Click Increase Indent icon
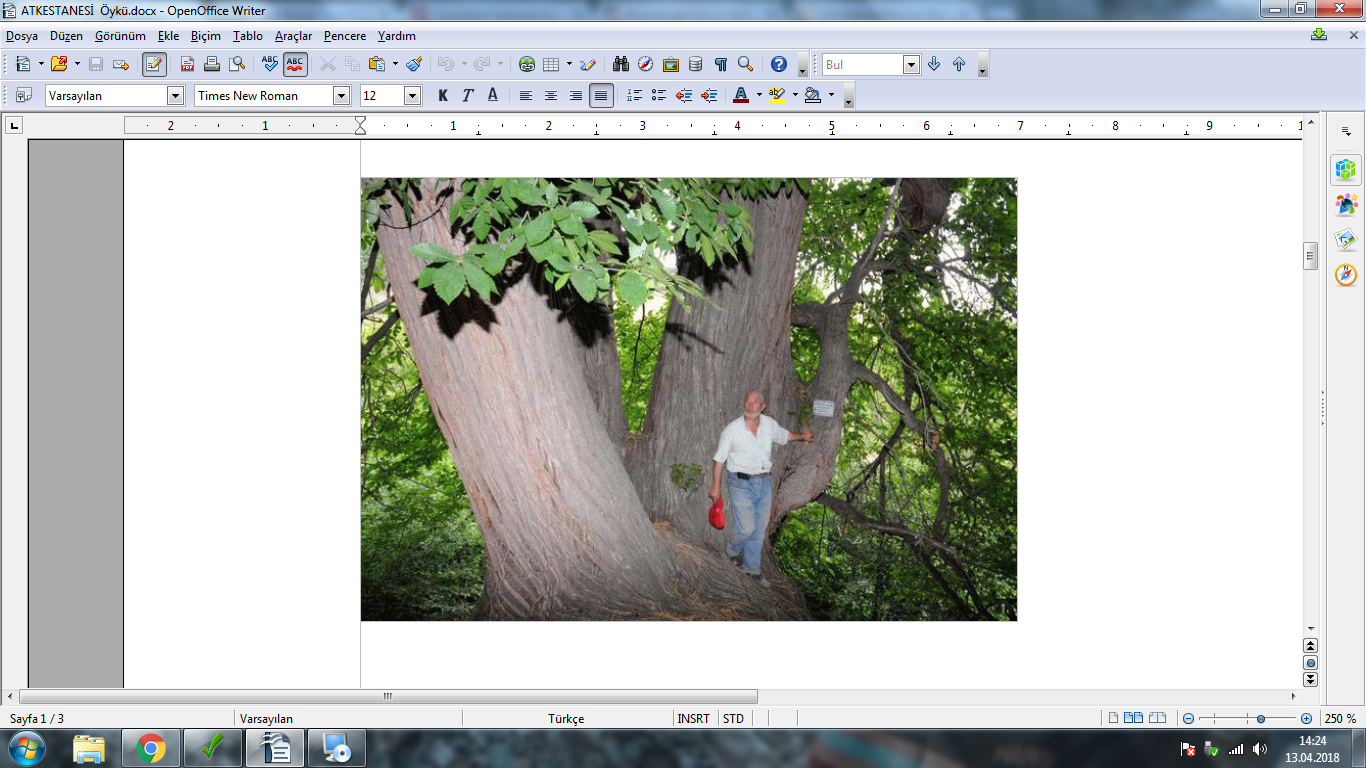 point(709,95)
